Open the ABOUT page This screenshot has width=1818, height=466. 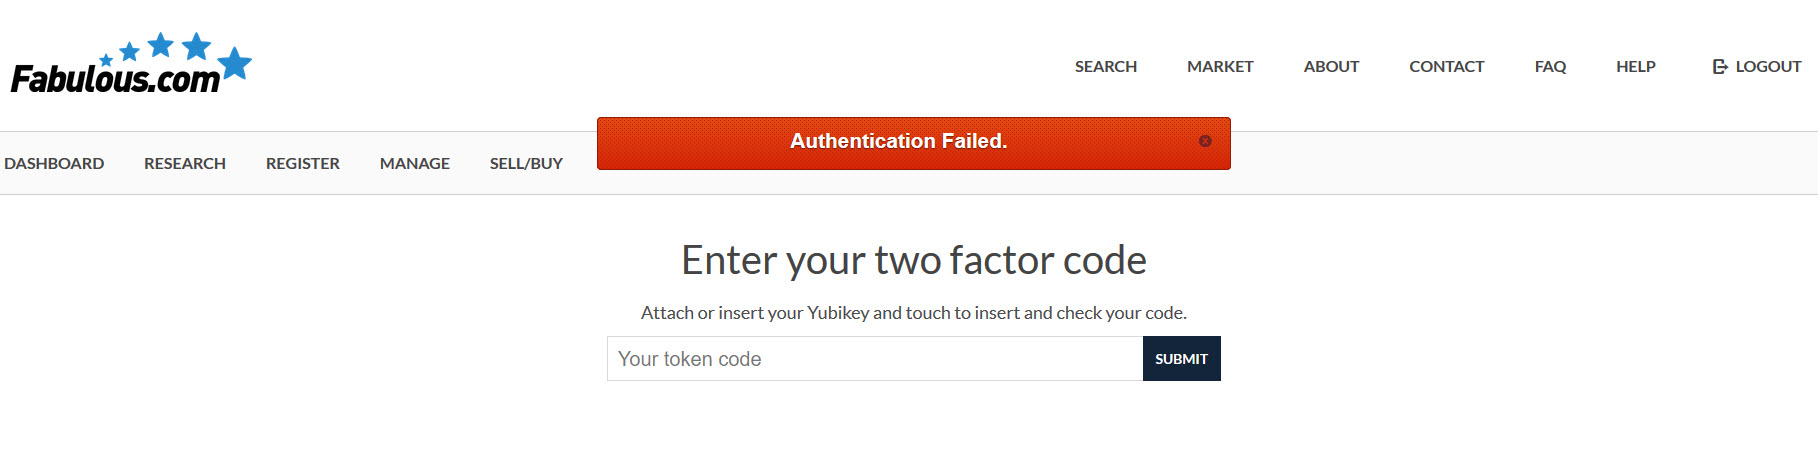click(1331, 67)
